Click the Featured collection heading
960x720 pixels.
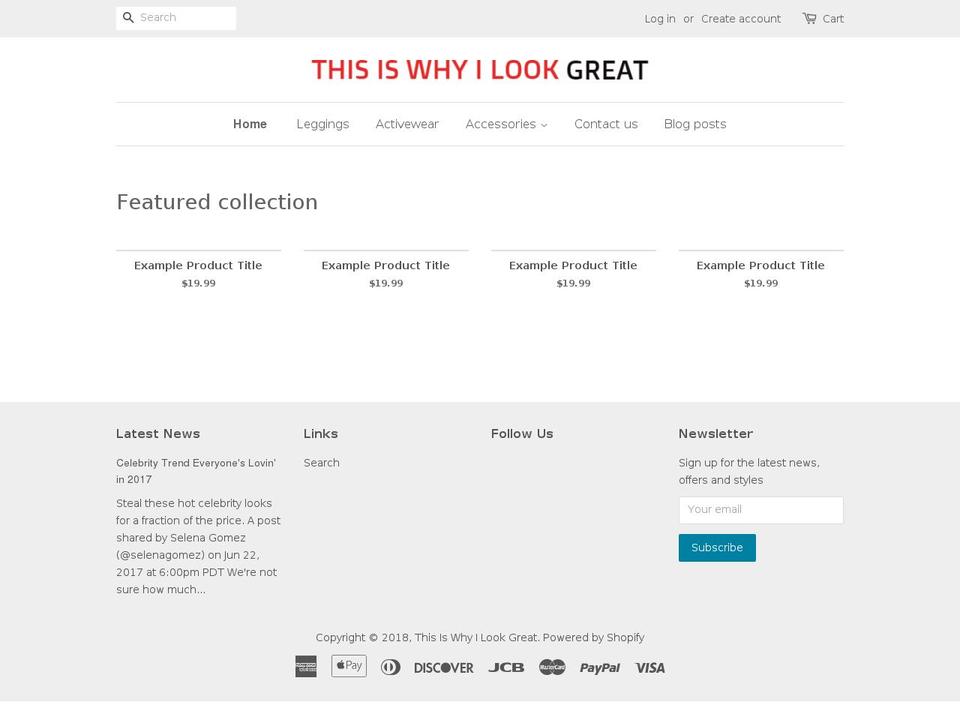pyautogui.click(x=217, y=202)
